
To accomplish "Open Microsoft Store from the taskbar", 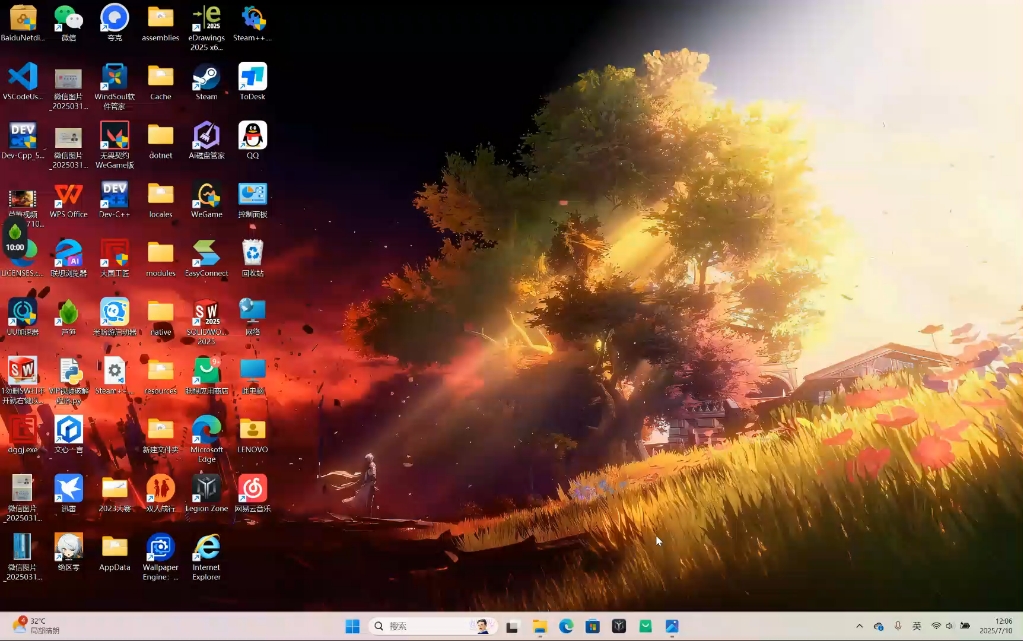I will pos(592,627).
